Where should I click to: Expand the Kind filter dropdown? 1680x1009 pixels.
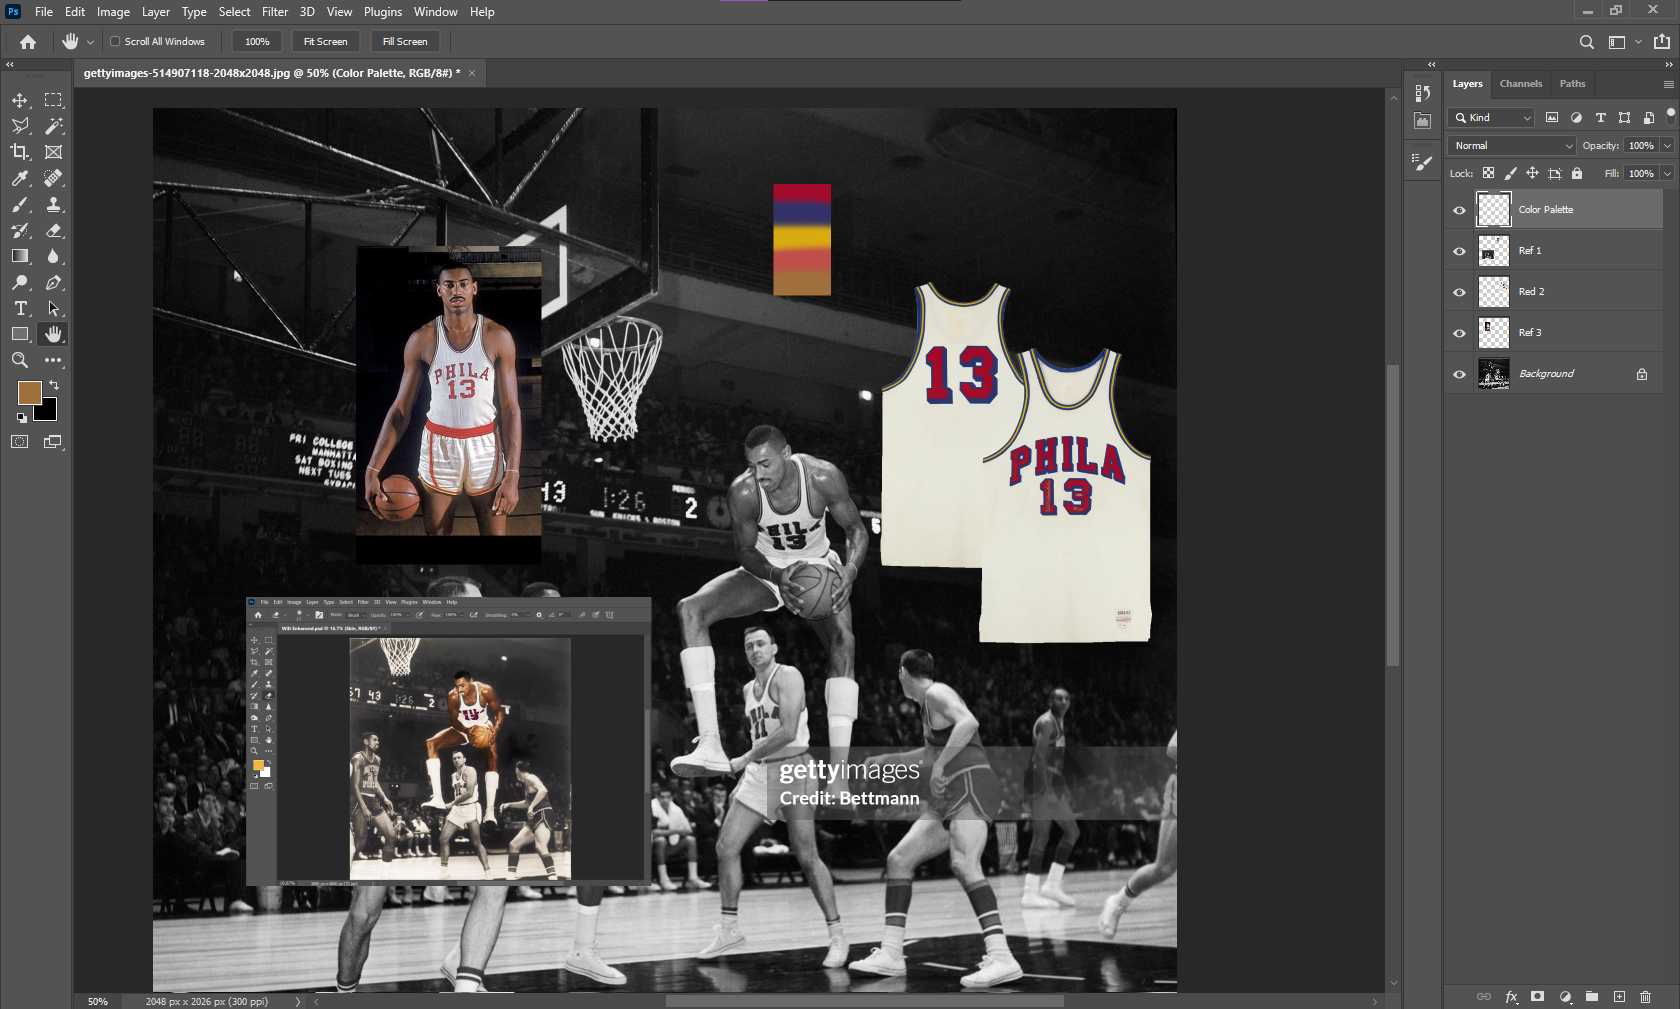(x=1492, y=118)
